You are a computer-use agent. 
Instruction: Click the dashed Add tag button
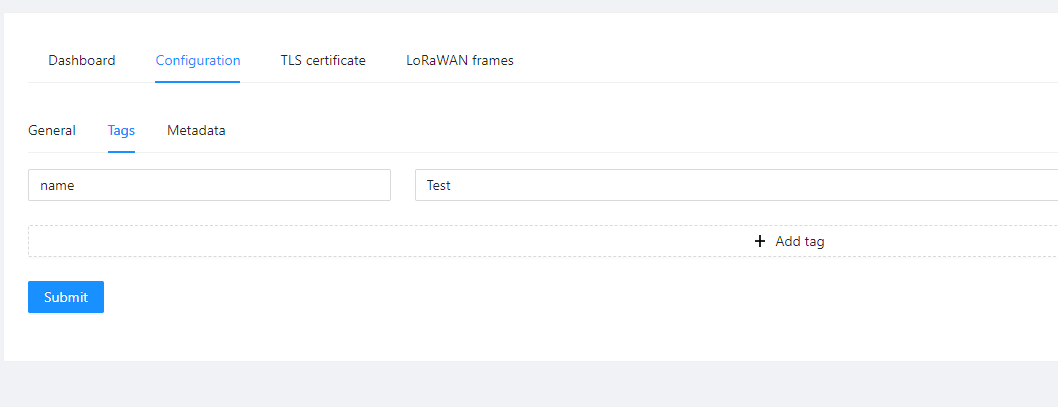point(542,241)
